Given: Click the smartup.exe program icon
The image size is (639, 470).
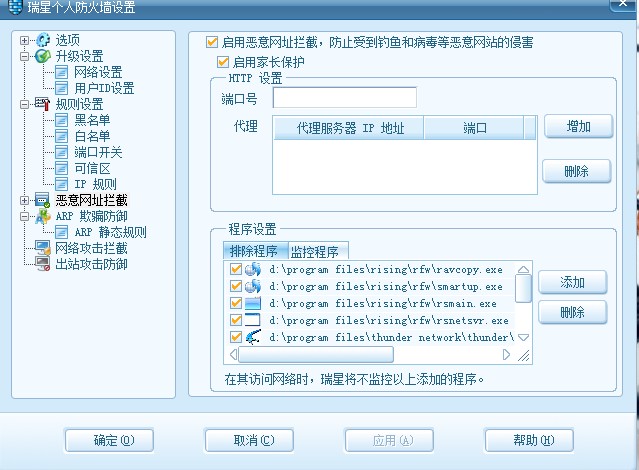Looking at the screenshot, I should point(253,287).
